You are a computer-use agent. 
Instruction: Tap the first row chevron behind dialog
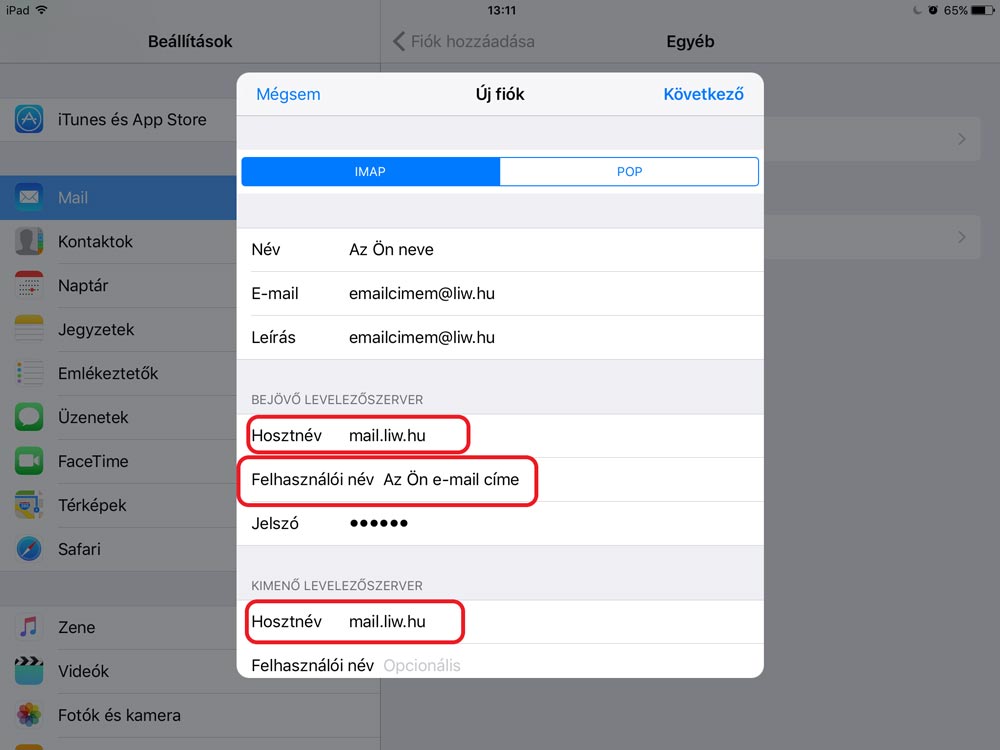[x=961, y=139]
